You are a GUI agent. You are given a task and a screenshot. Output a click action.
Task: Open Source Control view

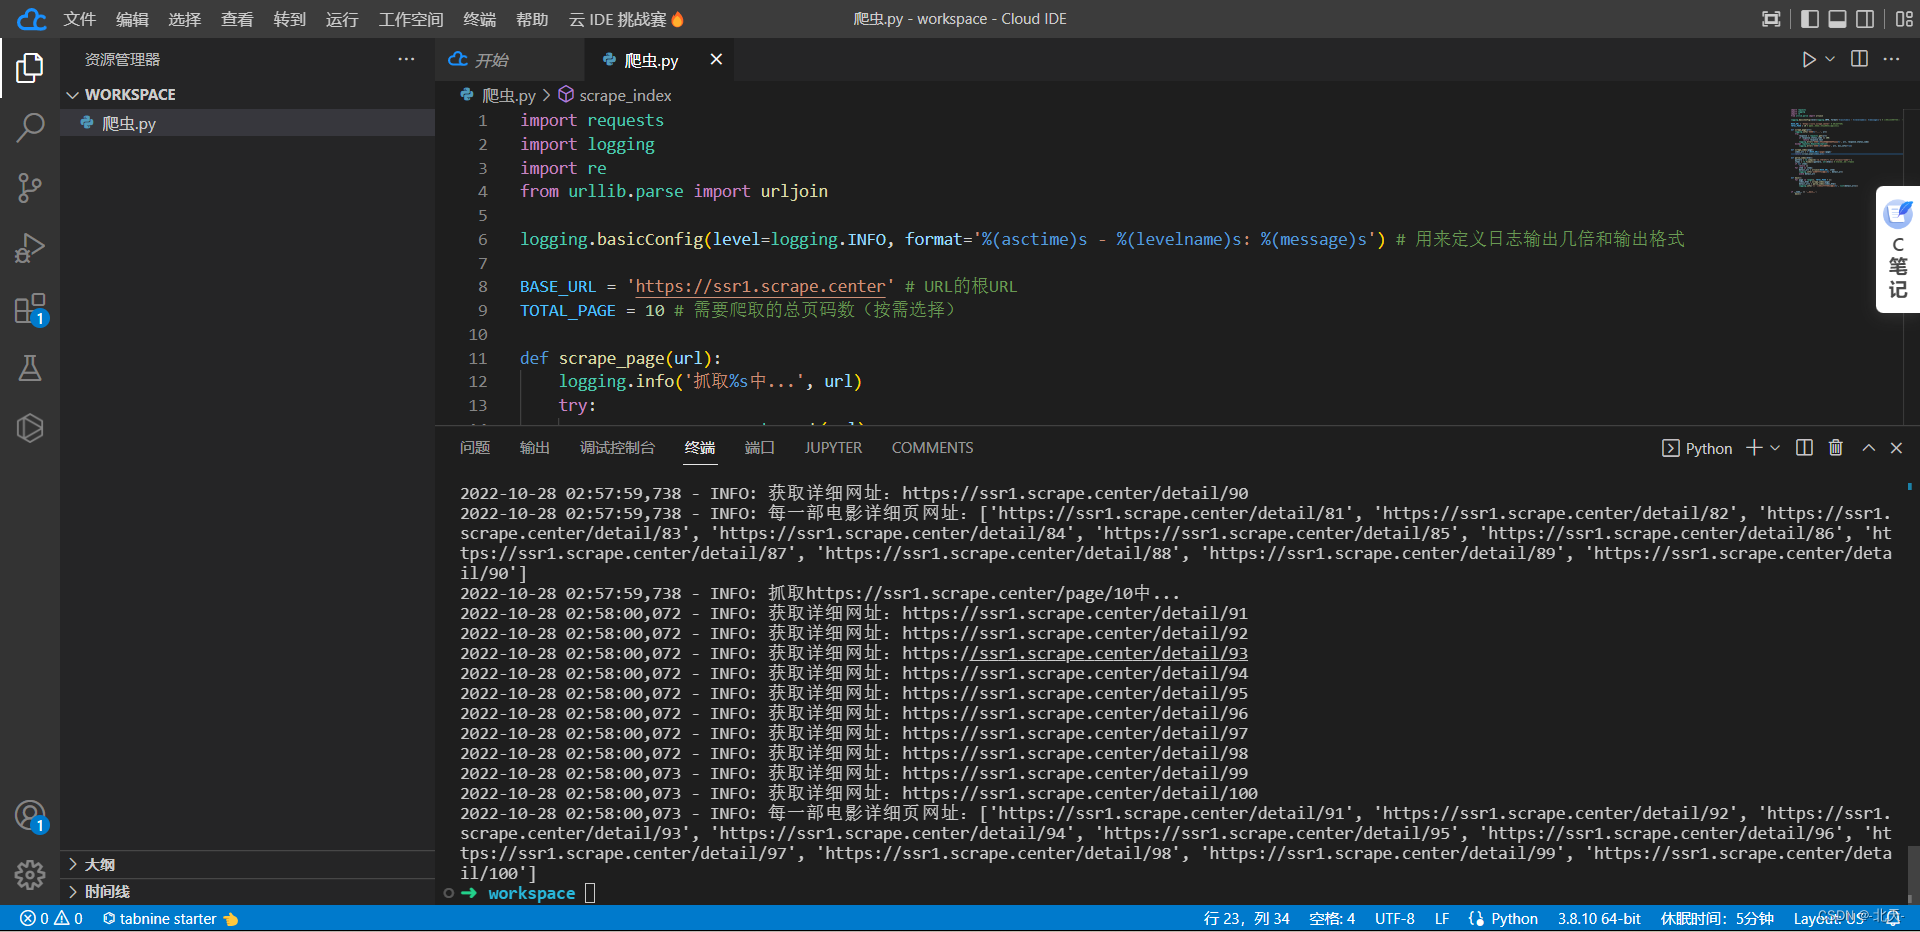coord(30,188)
